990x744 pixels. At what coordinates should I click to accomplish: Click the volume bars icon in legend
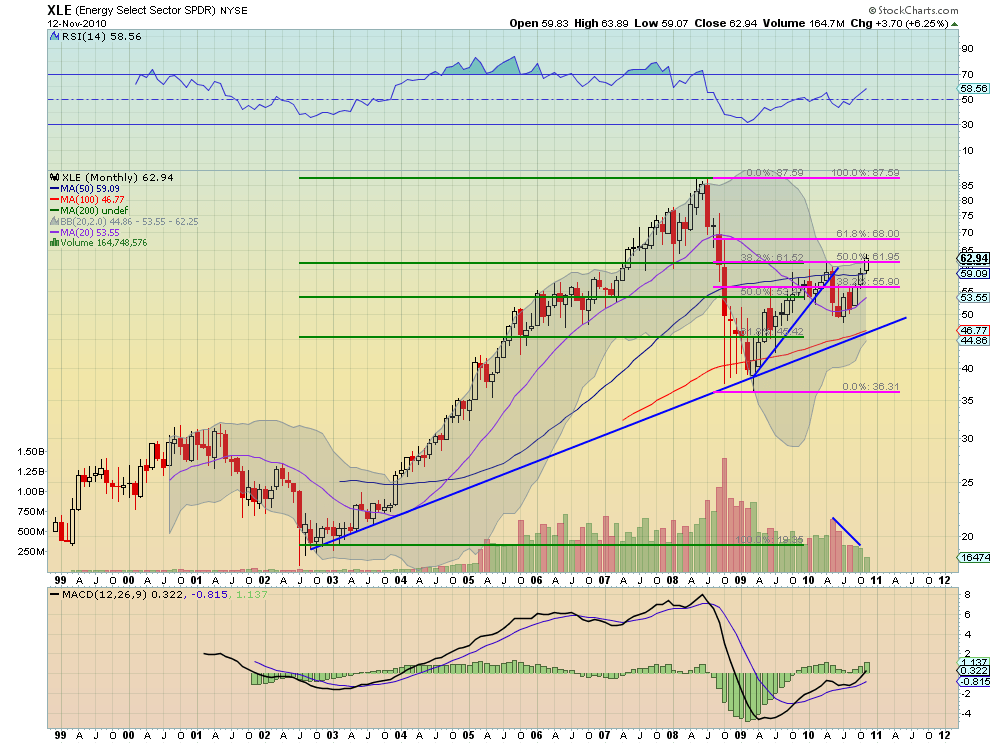[55, 243]
